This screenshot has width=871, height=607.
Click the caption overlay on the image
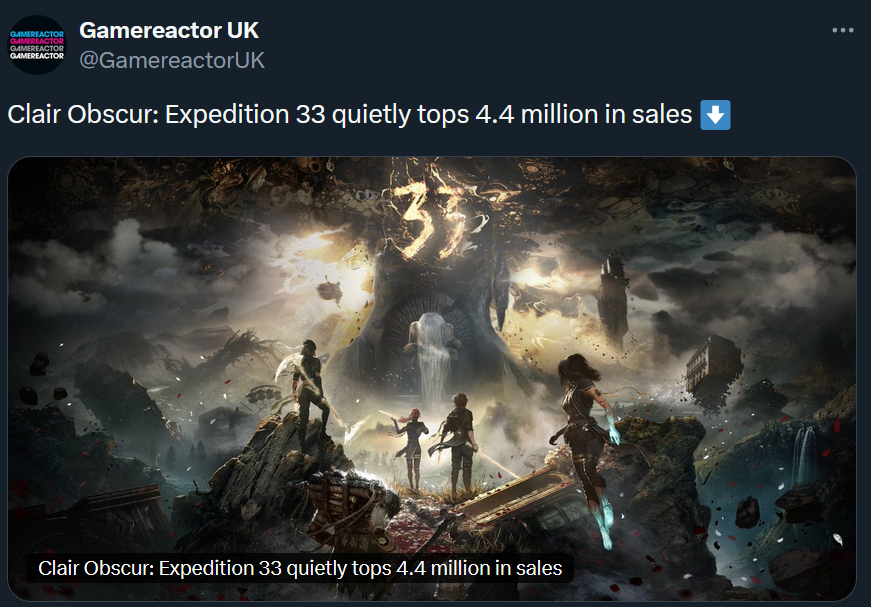tap(300, 568)
